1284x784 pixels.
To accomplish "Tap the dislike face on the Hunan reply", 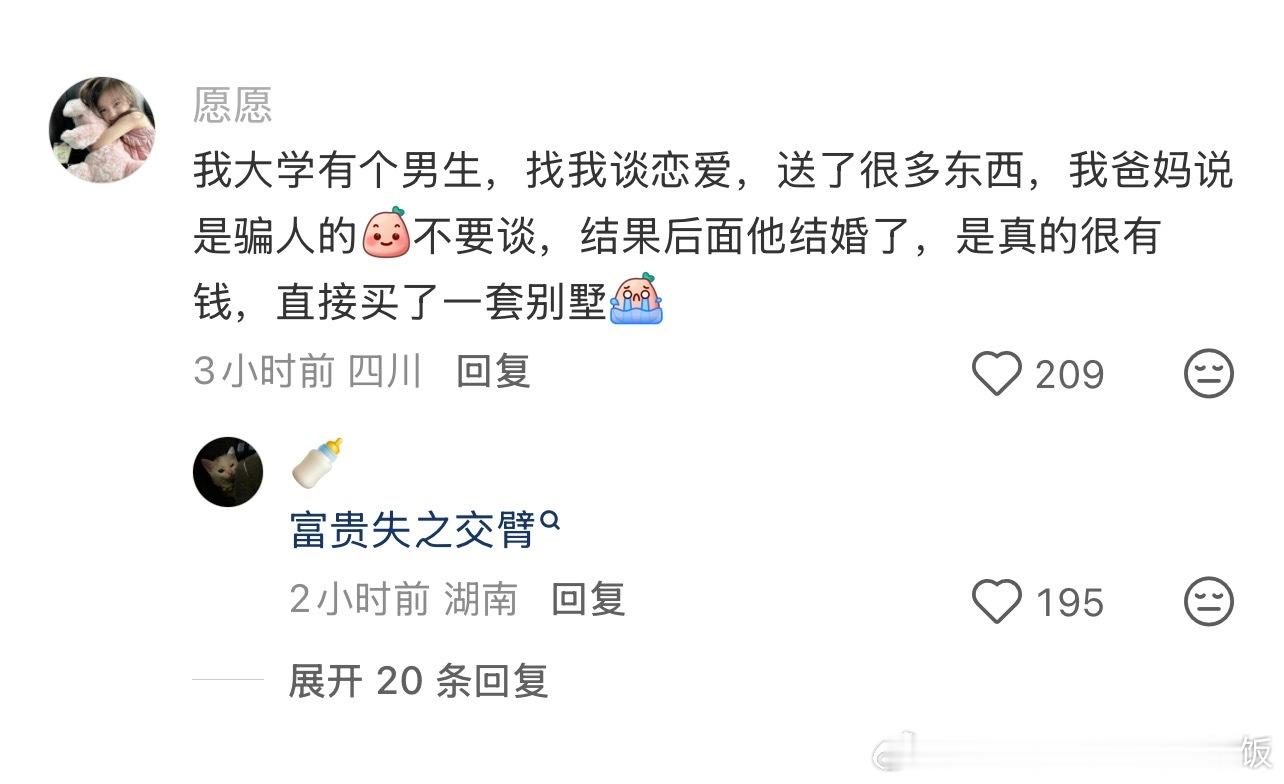I will (x=1208, y=602).
